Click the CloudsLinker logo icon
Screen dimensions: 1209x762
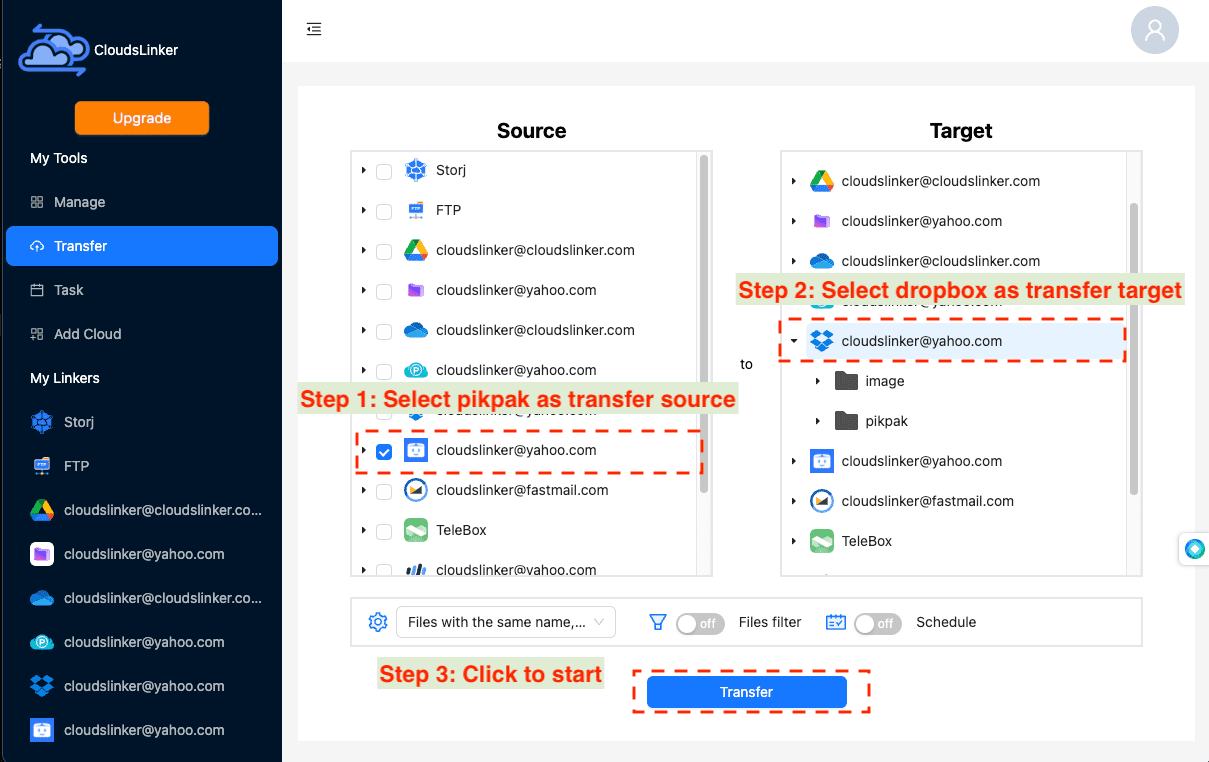(x=53, y=49)
